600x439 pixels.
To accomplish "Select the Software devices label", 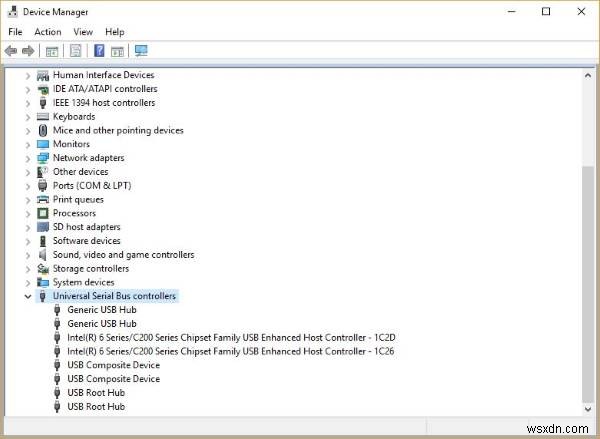I will pyautogui.click(x=86, y=241).
